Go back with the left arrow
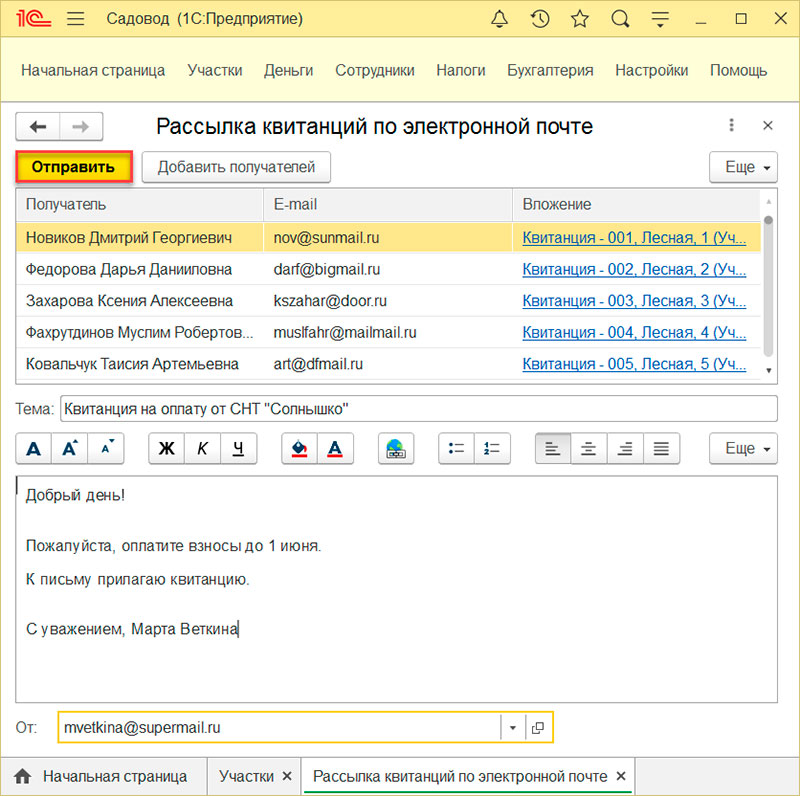The image size is (800, 796). point(38,127)
